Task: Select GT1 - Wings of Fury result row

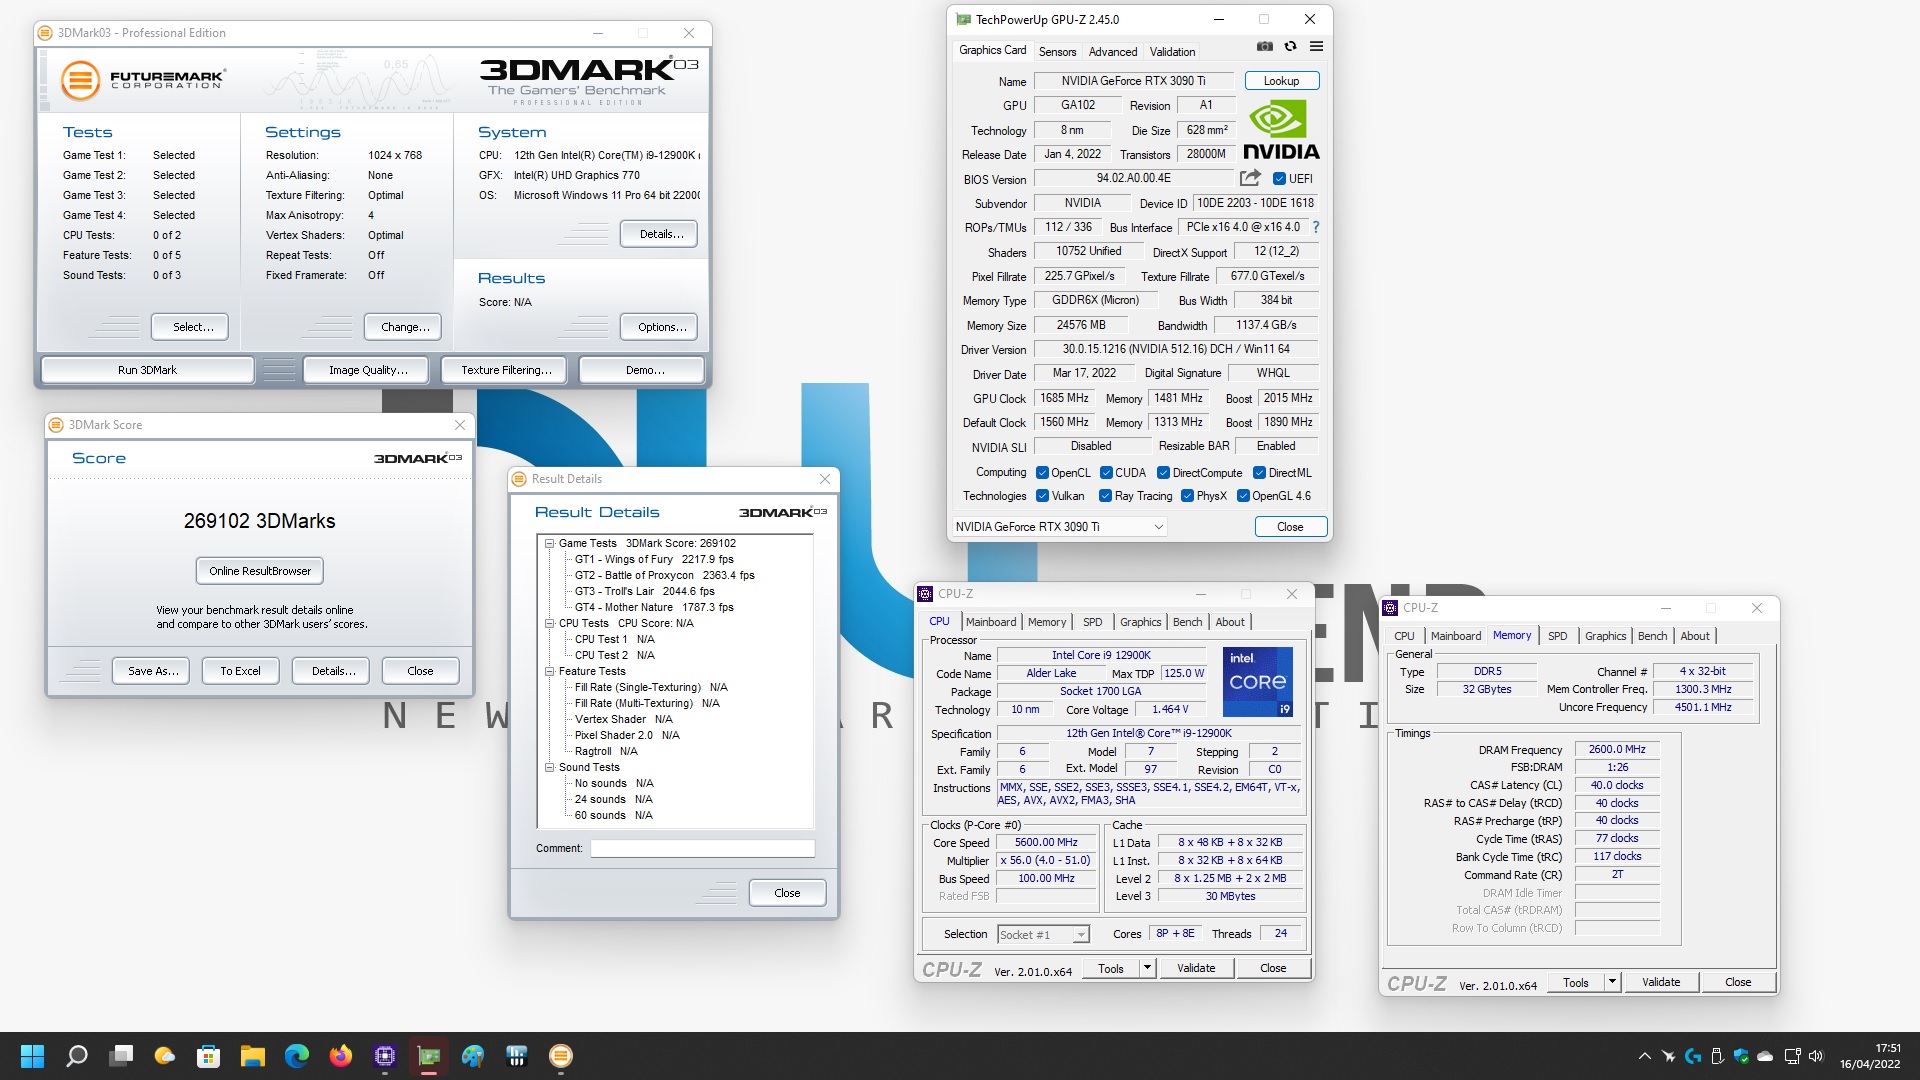Action: point(654,560)
